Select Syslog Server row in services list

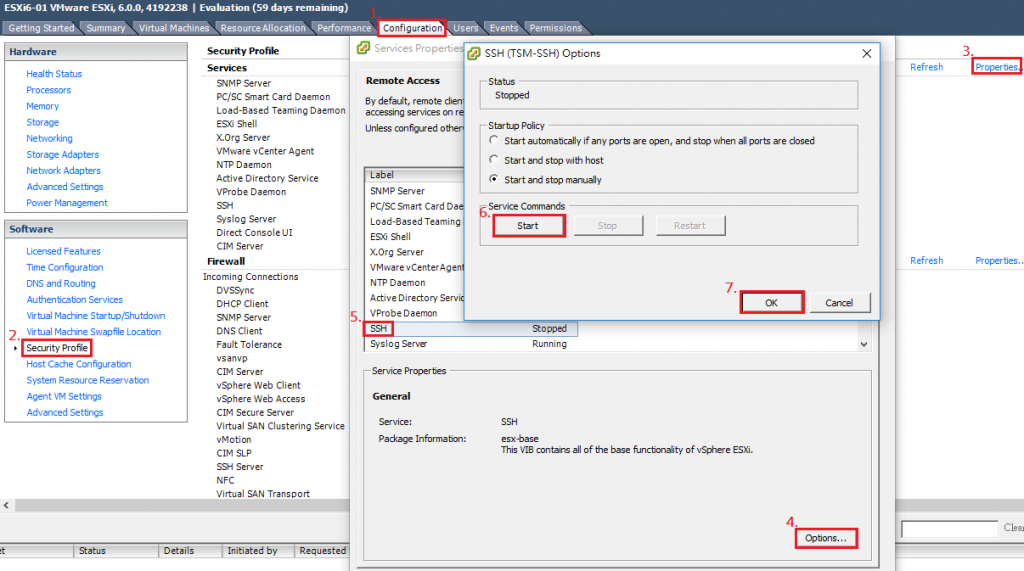point(470,344)
